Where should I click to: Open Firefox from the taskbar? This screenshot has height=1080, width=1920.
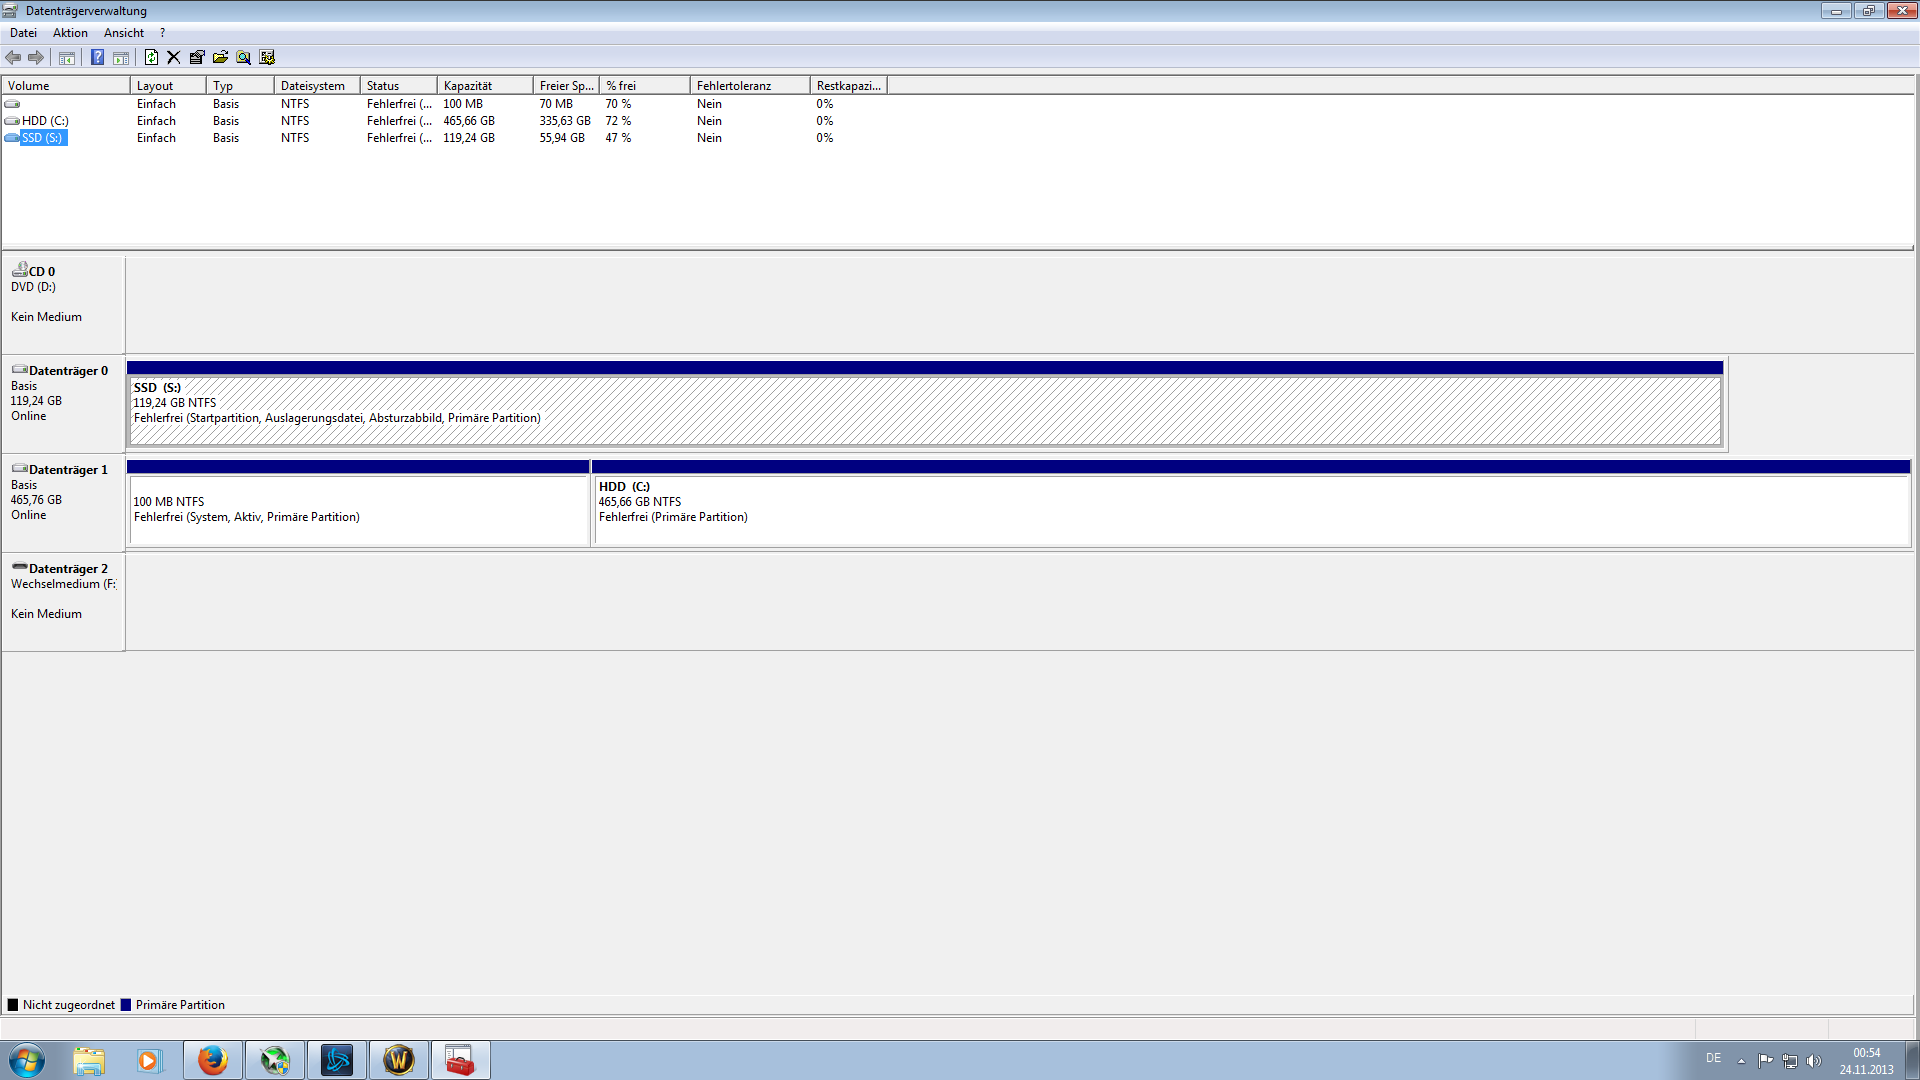point(212,1060)
